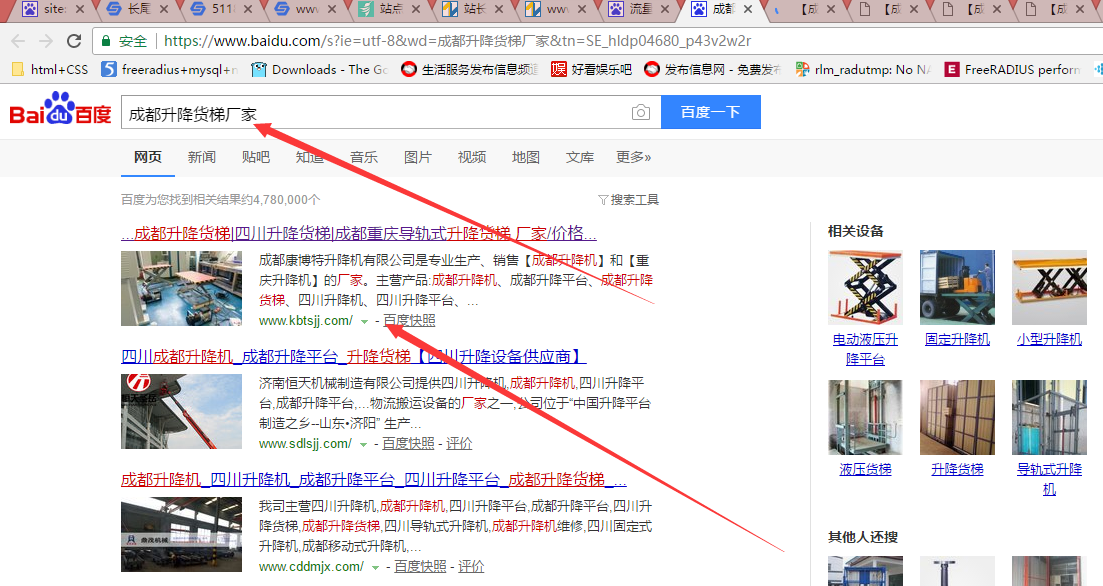Image resolution: width=1103 pixels, height=586 pixels.
Task: Open result '成都升降机_四川升降机' title link
Action: [374, 480]
